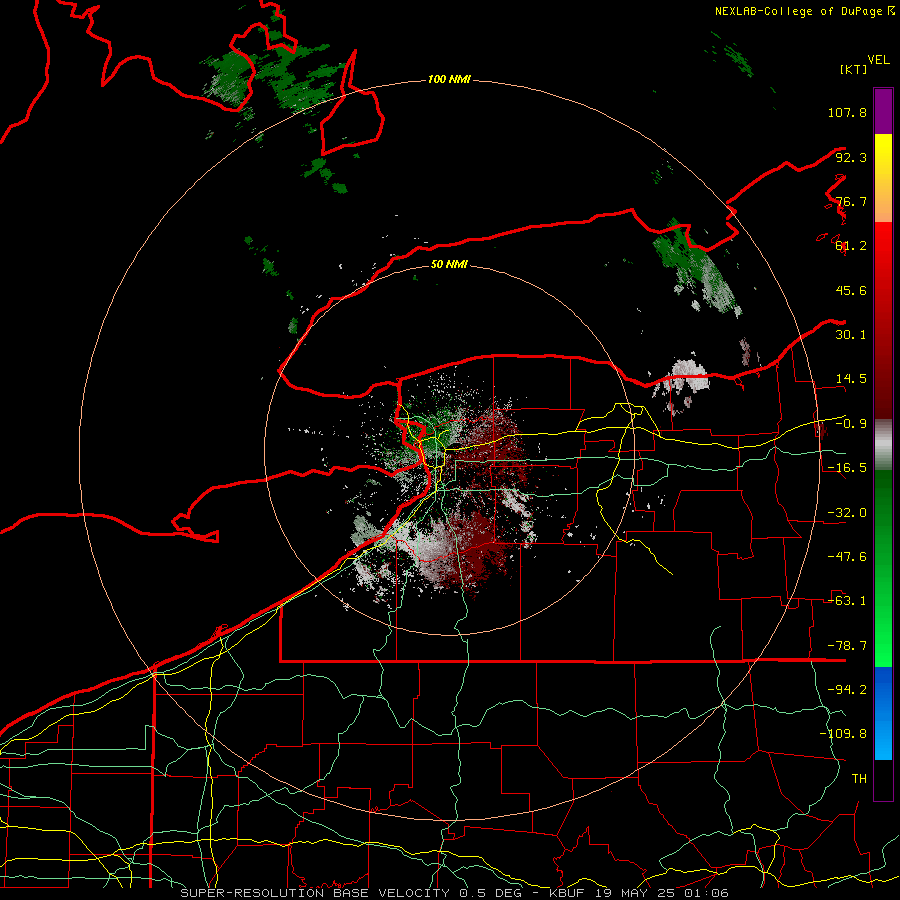Click the 61.2 legend value
Viewport: 900px width, 900px height.
pos(851,246)
